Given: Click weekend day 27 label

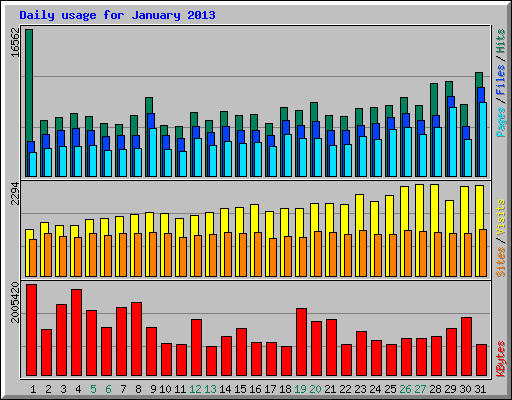Looking at the screenshot, I should pos(420,389).
